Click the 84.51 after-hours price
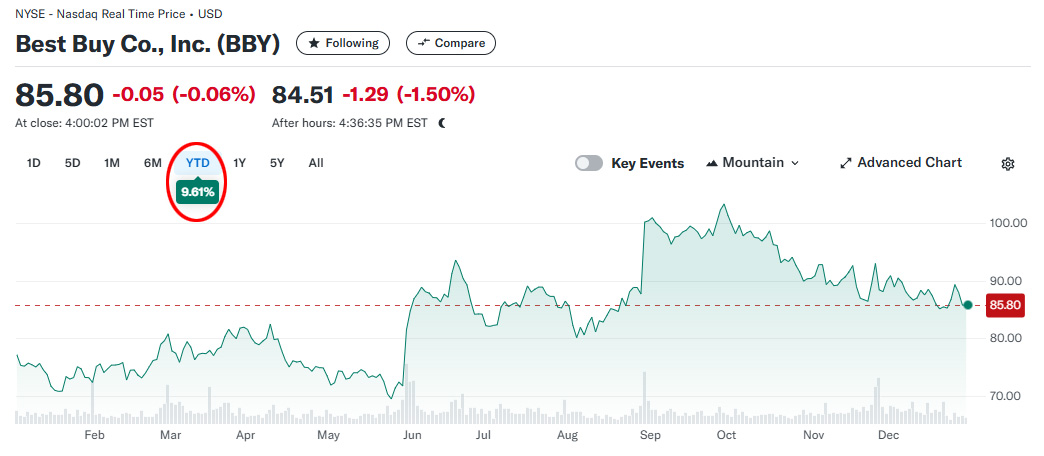Image resolution: width=1044 pixels, height=456 pixels. (302, 95)
